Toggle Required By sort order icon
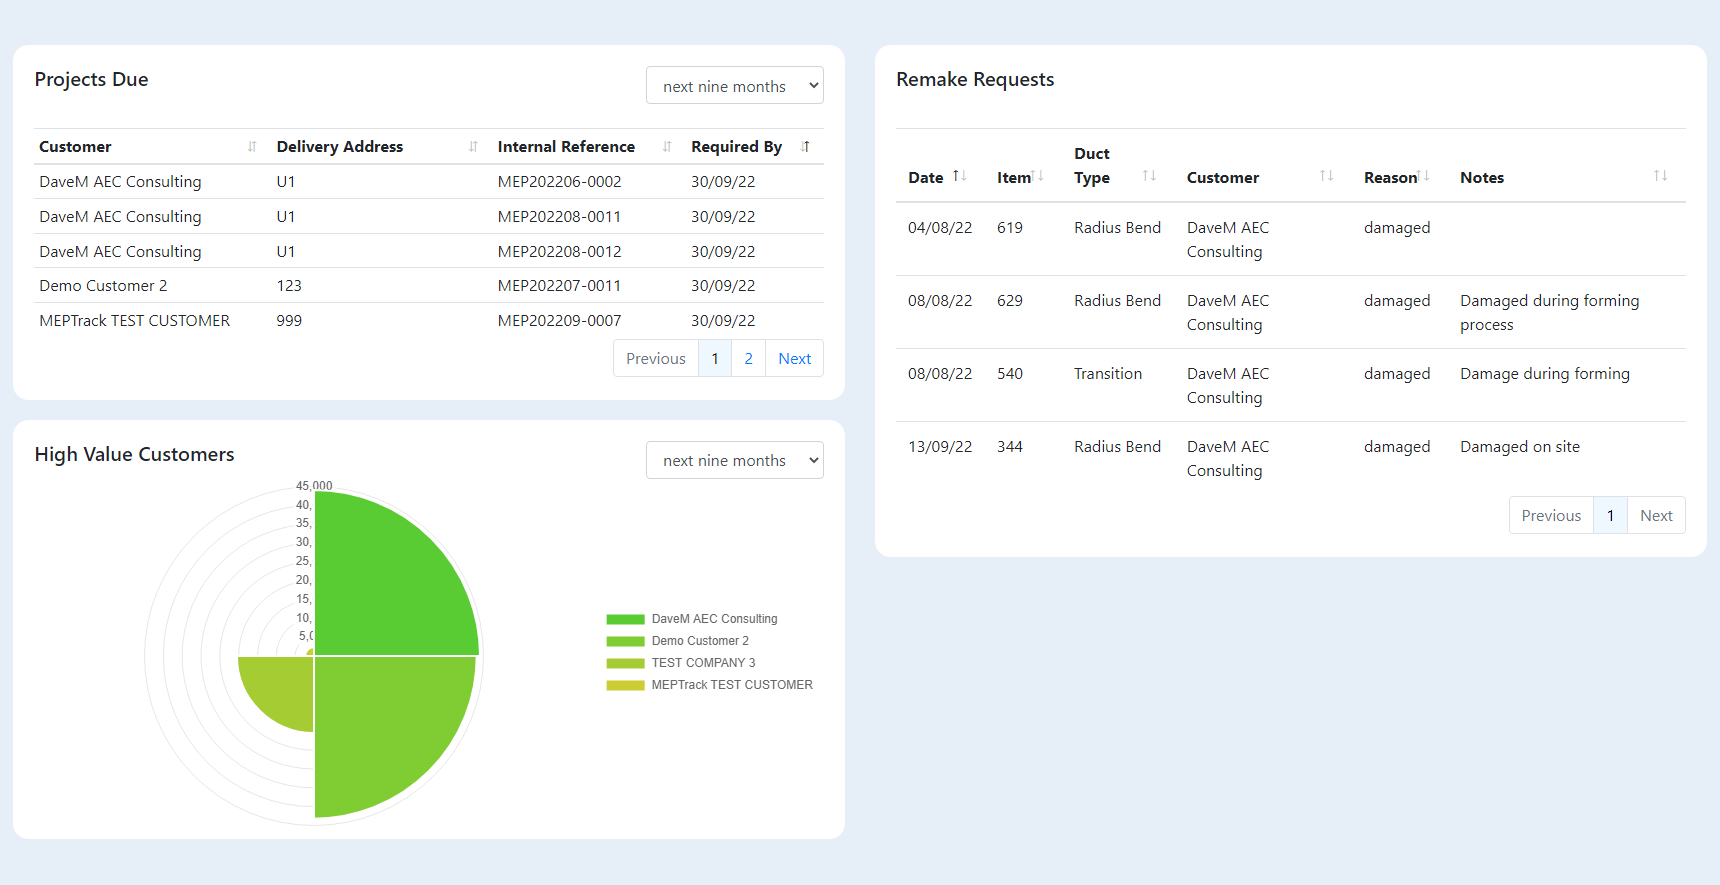 (805, 147)
